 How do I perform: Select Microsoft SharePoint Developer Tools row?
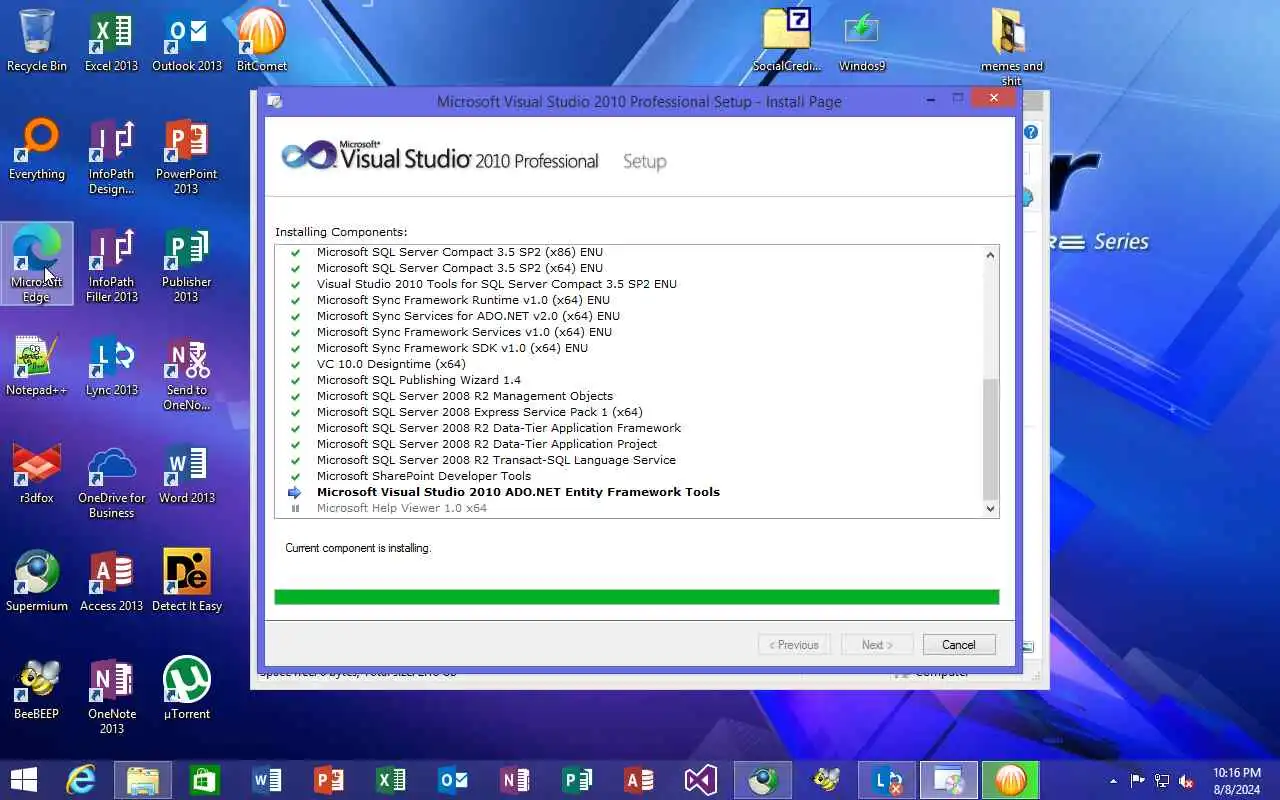[424, 476]
